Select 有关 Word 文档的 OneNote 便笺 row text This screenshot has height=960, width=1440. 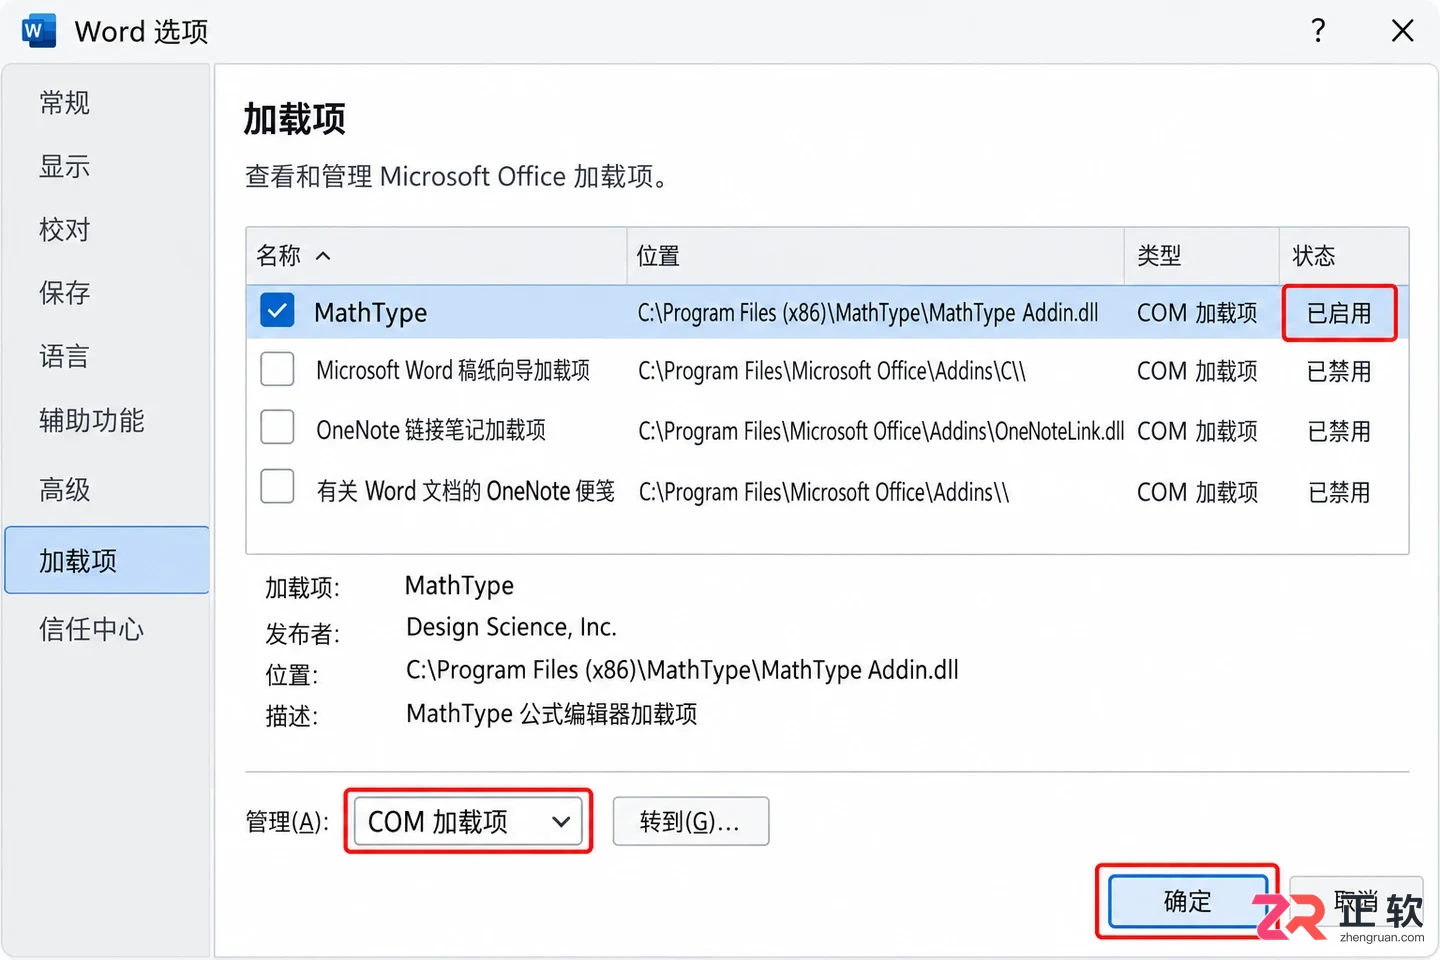click(x=465, y=491)
